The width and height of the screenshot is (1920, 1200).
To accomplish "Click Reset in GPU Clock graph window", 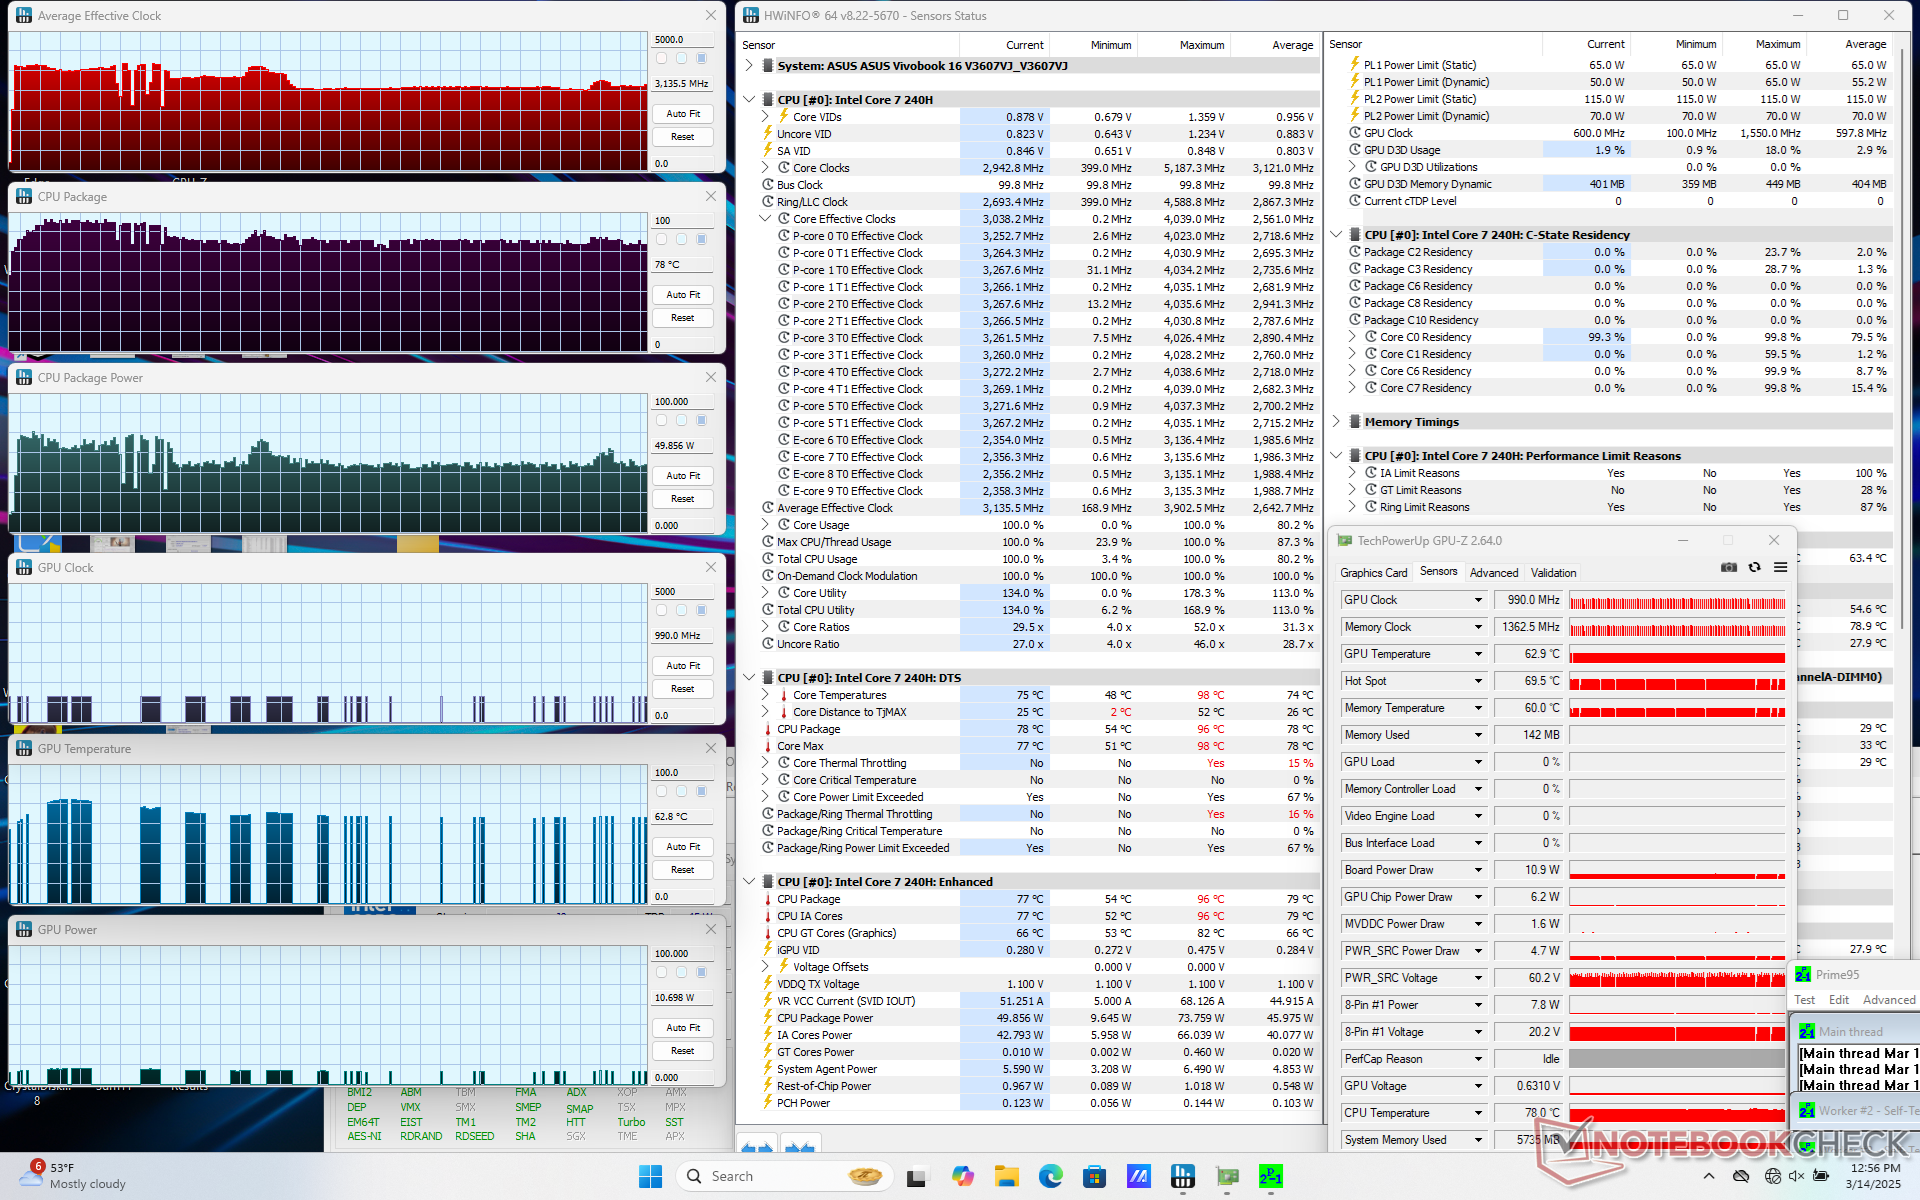I will [683, 689].
